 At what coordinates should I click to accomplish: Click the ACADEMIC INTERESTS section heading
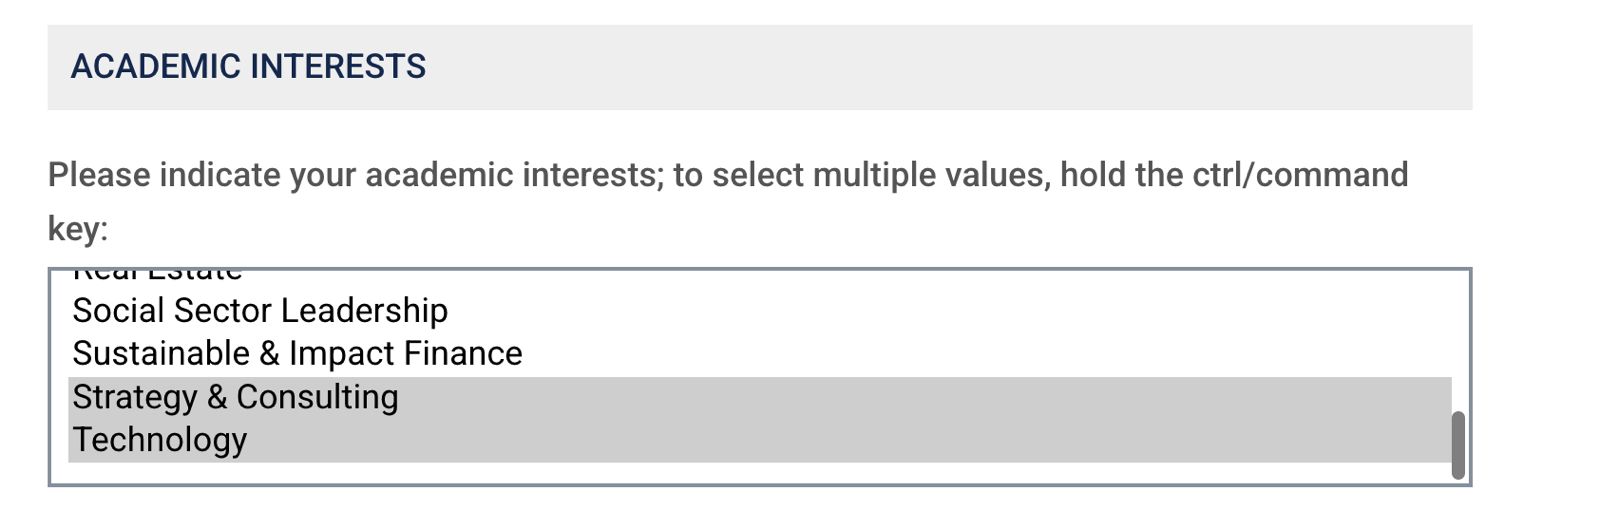tap(248, 67)
